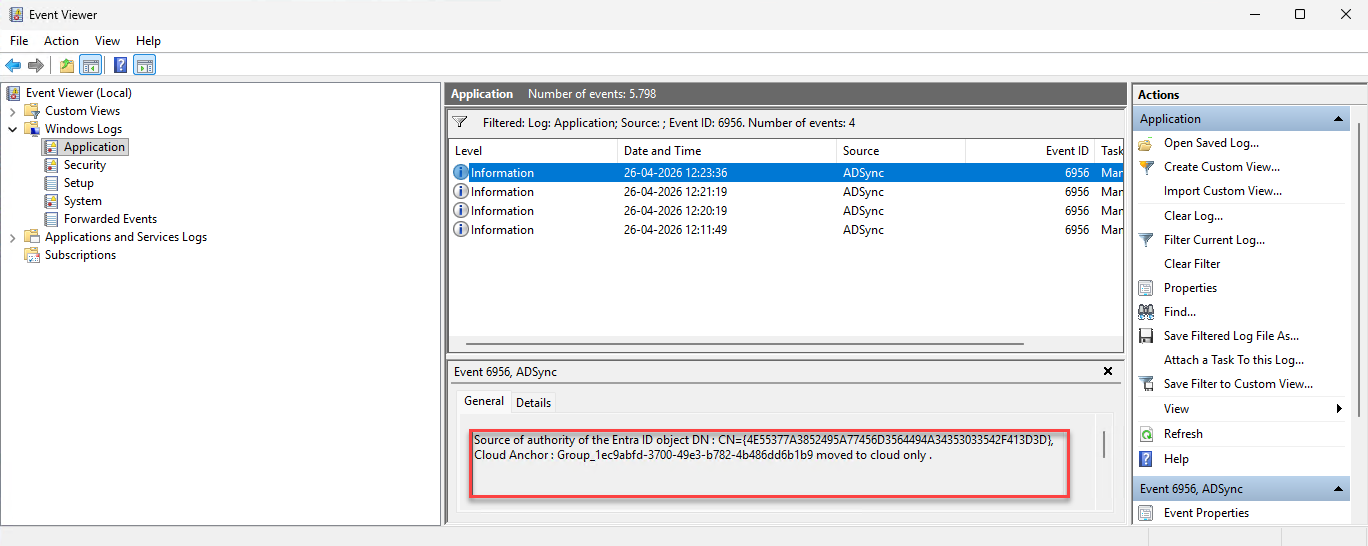Click the Refresh action icon
Screen dimensions: 1368x546
coord(1146,434)
